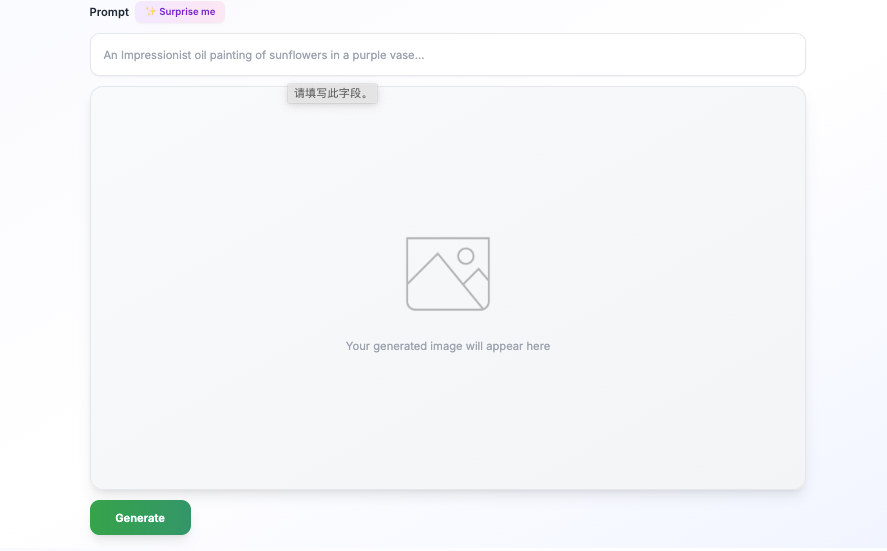
Task: Click the Prompt label
Action: click(x=109, y=12)
